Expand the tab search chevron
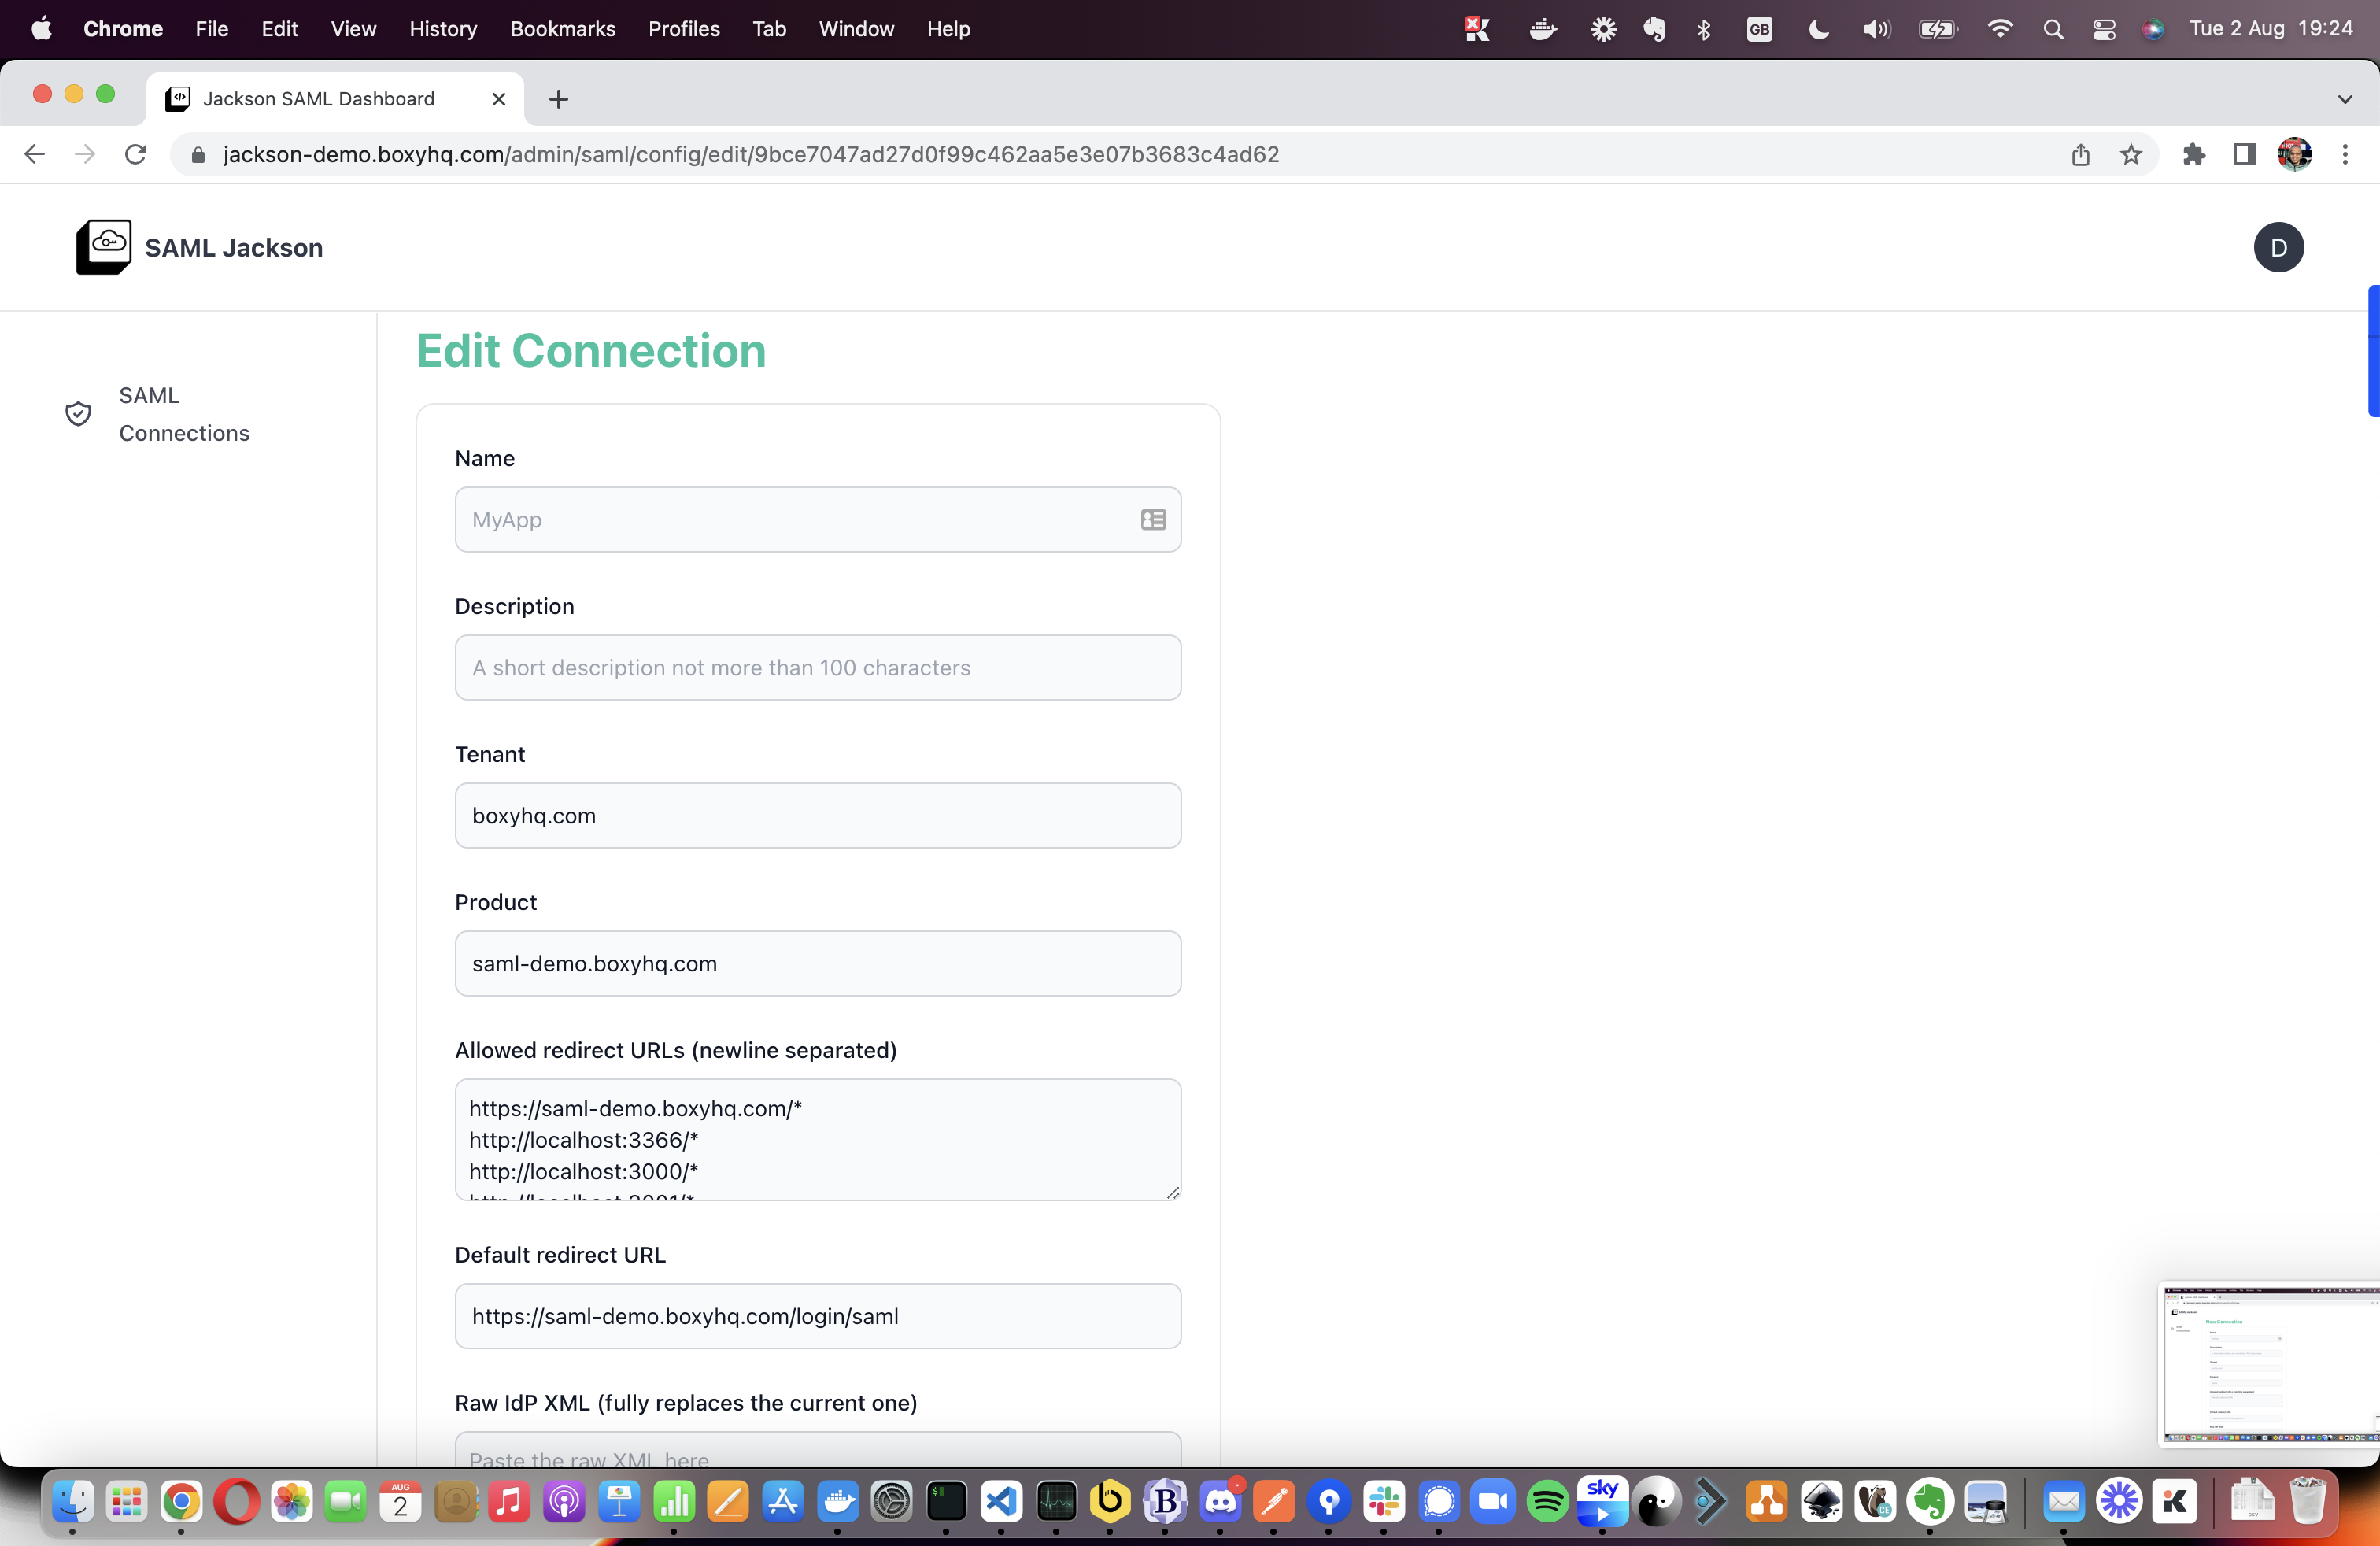Screen dimensions: 2380x1546 [x=2344, y=99]
